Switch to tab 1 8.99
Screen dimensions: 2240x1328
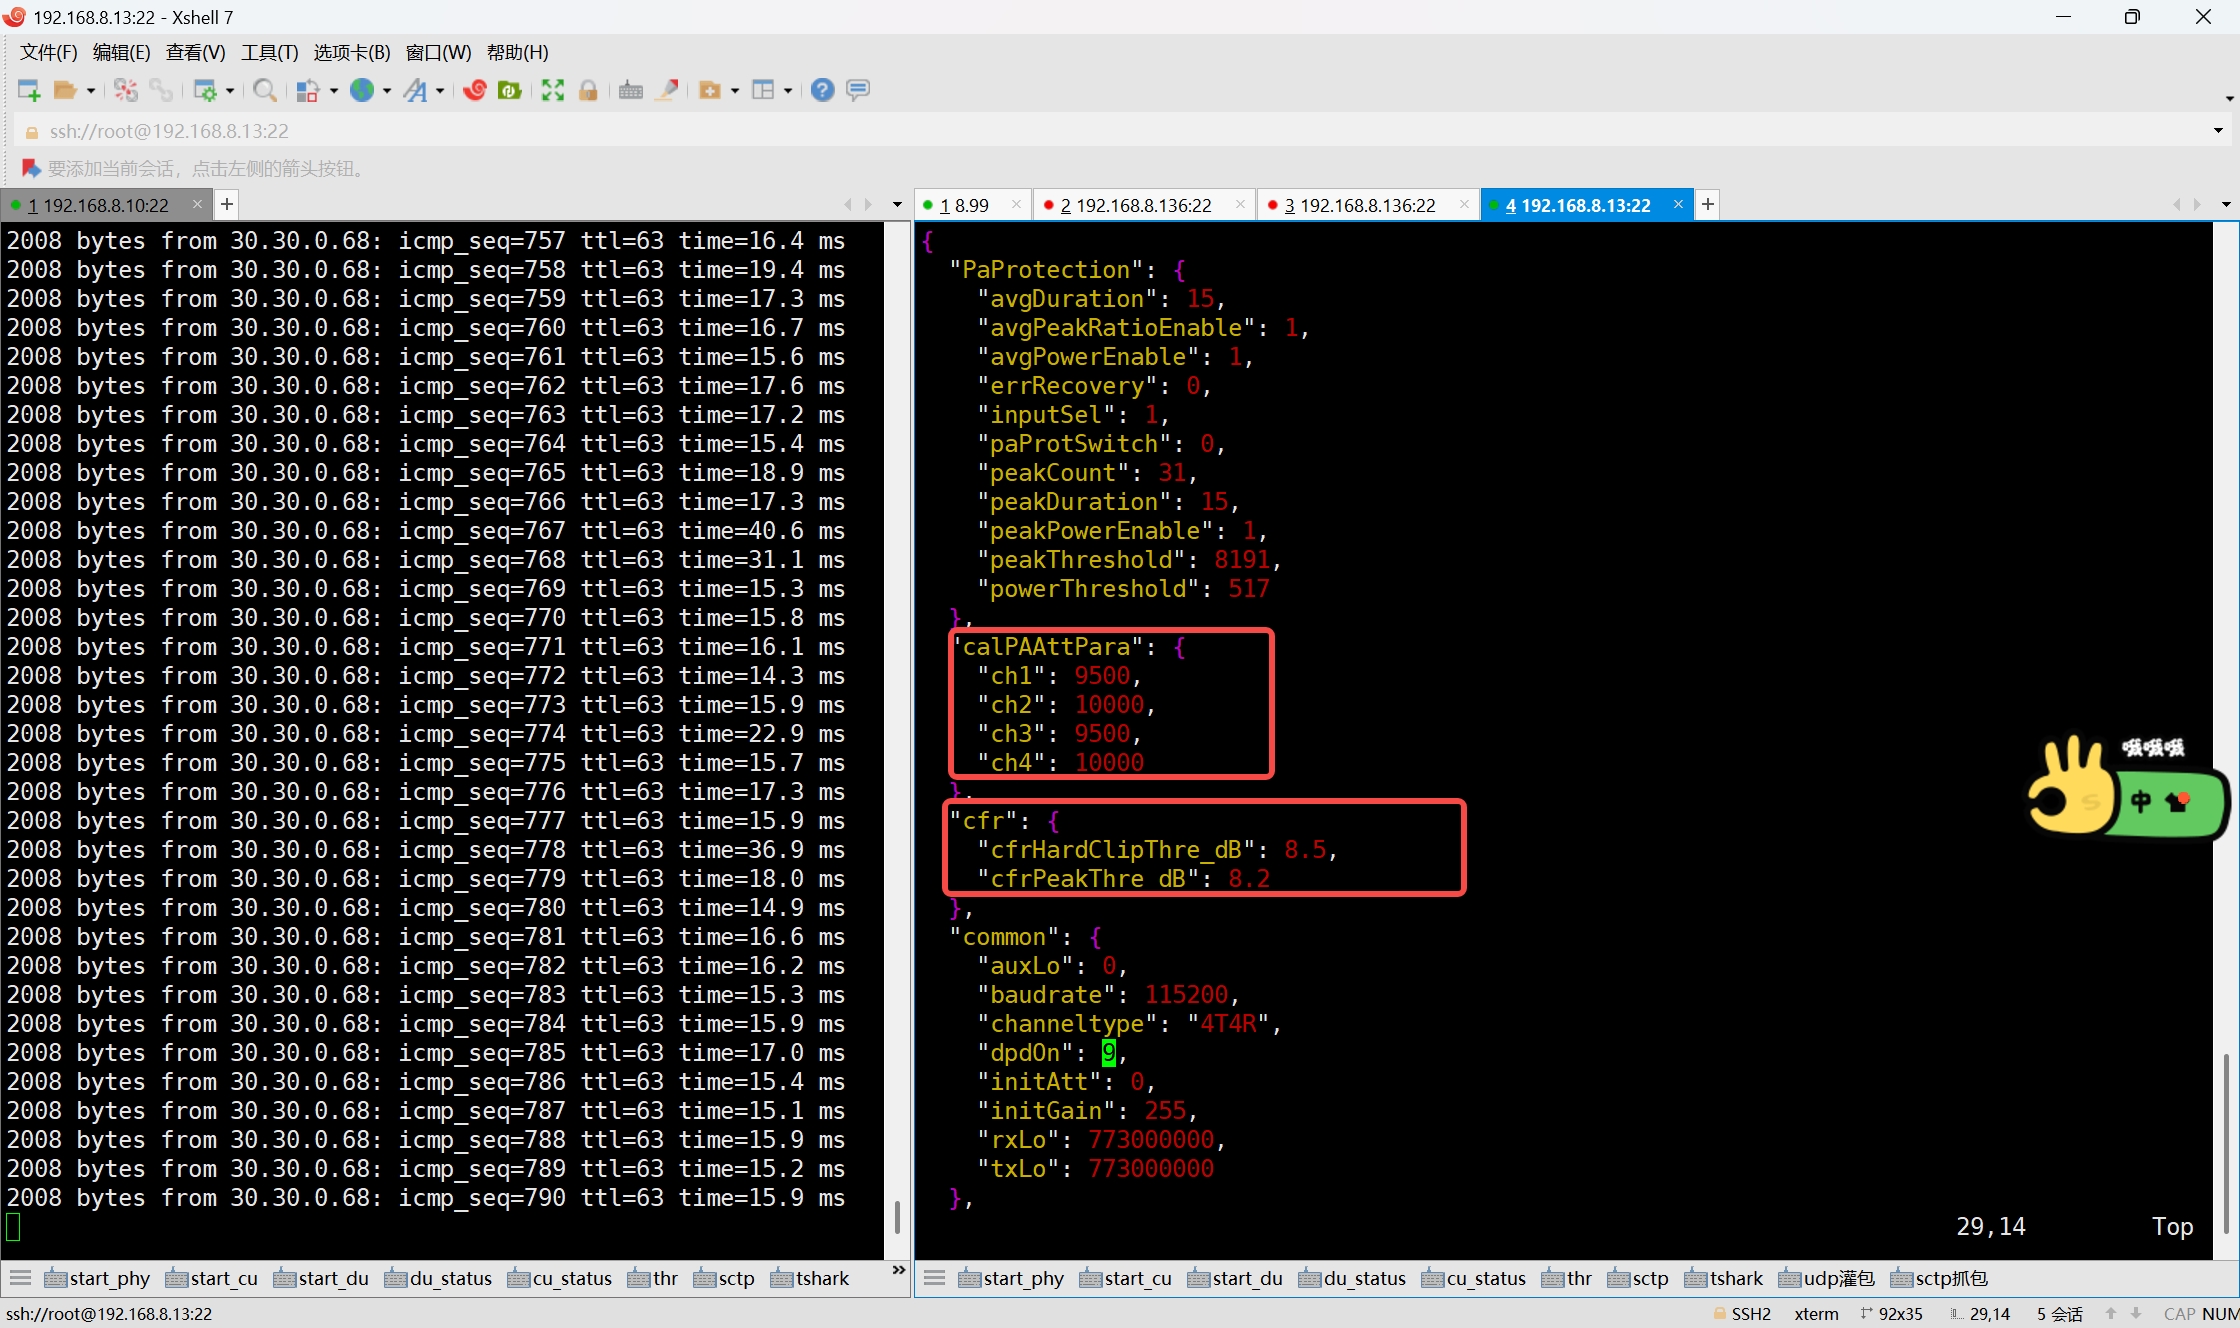click(965, 205)
